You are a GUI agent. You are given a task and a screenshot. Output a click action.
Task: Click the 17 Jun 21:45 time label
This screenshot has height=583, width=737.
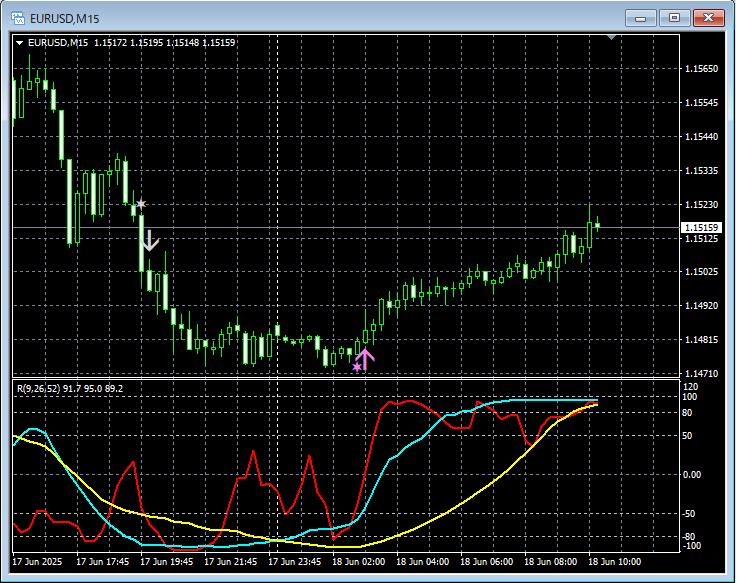pyautogui.click(x=230, y=562)
